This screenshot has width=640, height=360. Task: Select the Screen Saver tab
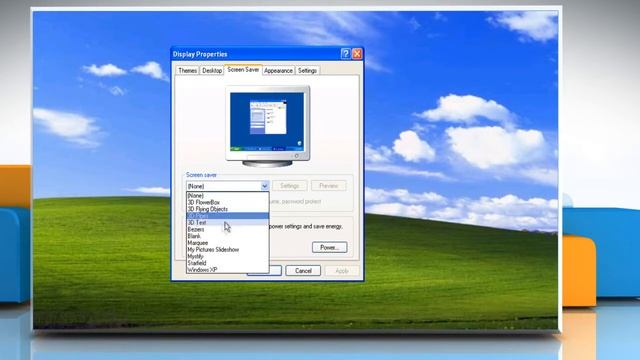[243, 70]
